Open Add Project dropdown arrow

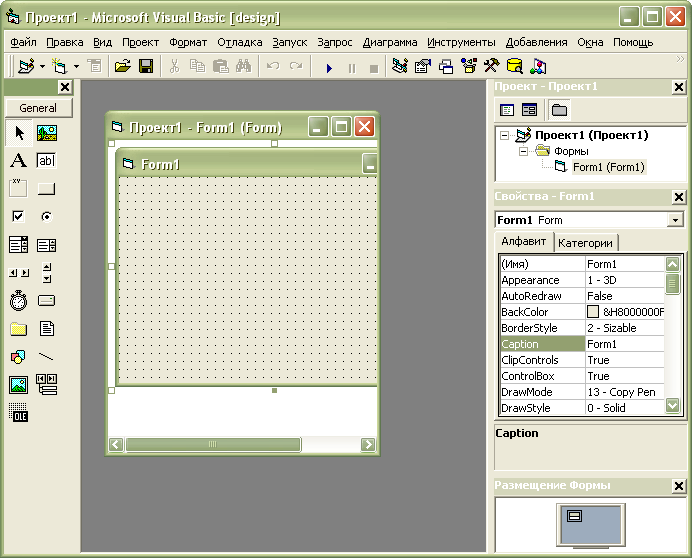[x=42, y=67]
